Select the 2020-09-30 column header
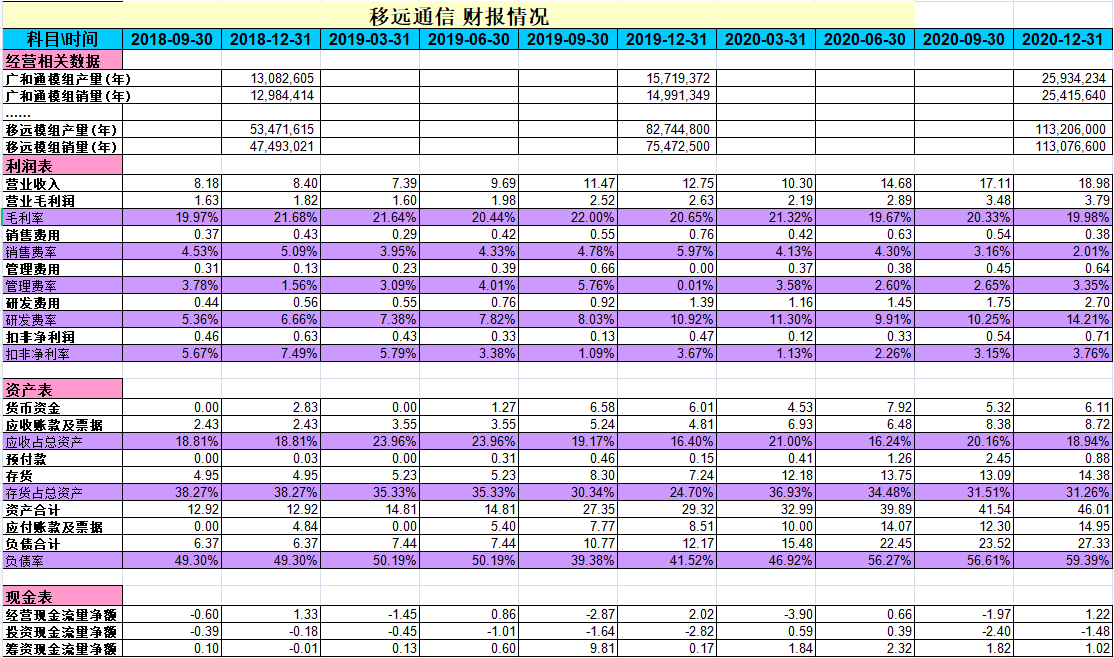 pyautogui.click(x=963, y=39)
